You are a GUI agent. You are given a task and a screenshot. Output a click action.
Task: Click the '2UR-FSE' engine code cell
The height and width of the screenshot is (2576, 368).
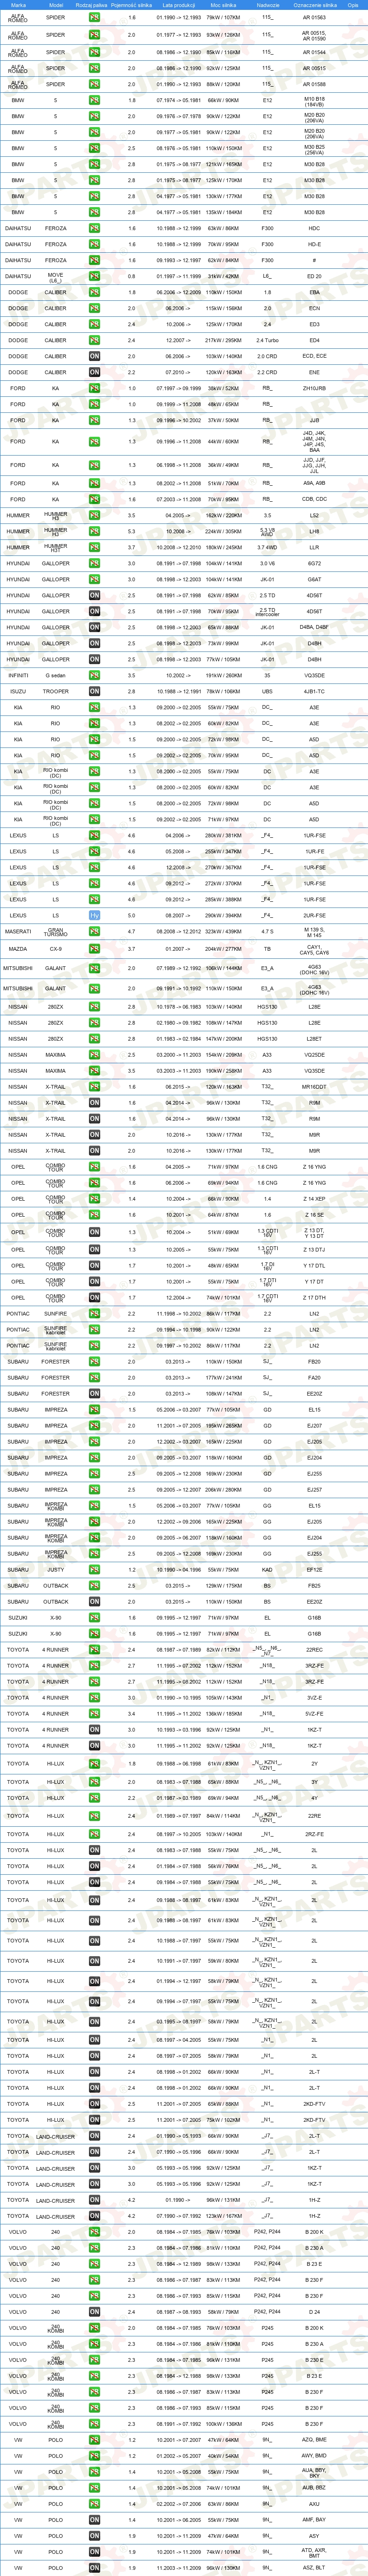tap(314, 916)
